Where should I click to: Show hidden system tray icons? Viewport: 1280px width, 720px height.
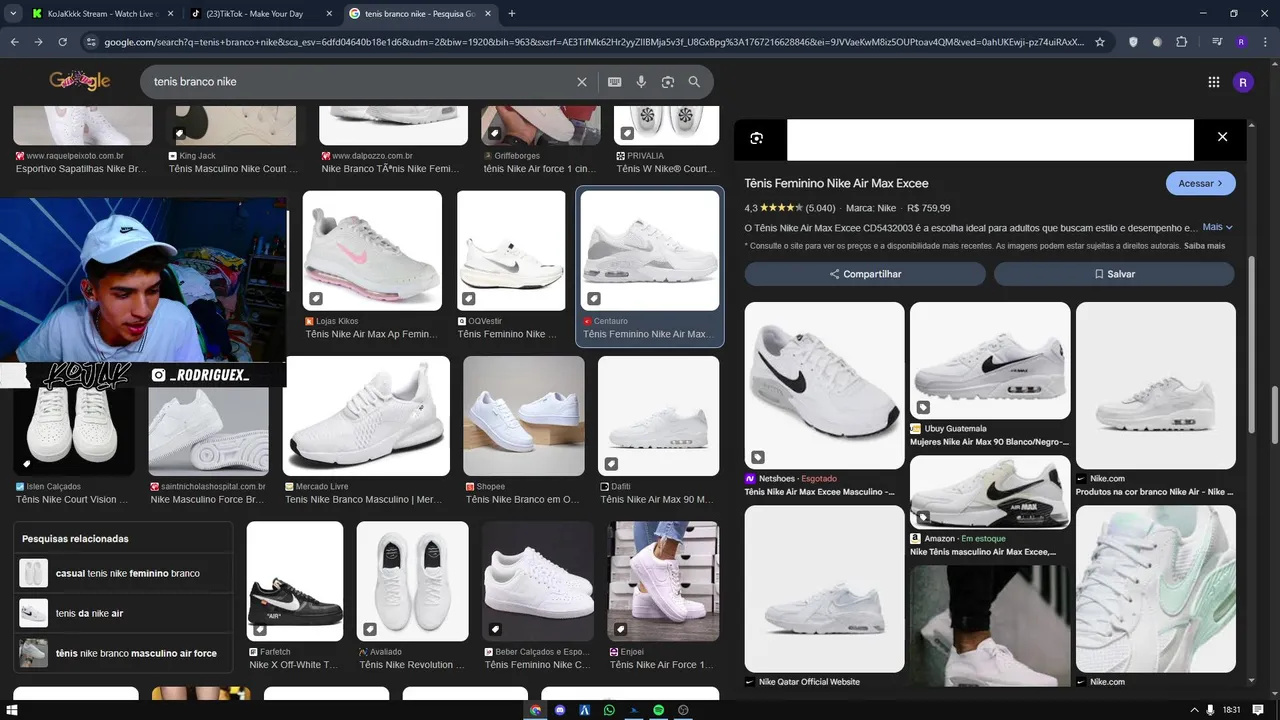coord(1194,710)
